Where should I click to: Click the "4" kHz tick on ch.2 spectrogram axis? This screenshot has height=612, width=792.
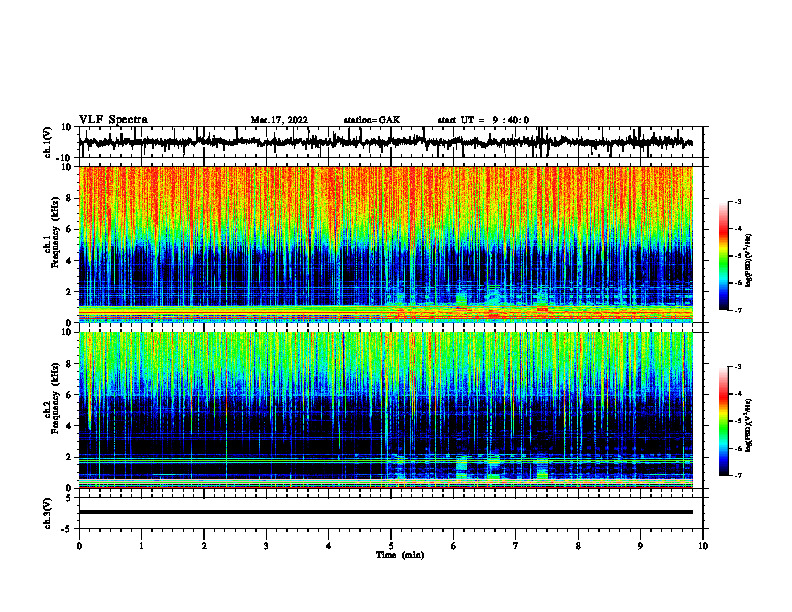click(70, 426)
